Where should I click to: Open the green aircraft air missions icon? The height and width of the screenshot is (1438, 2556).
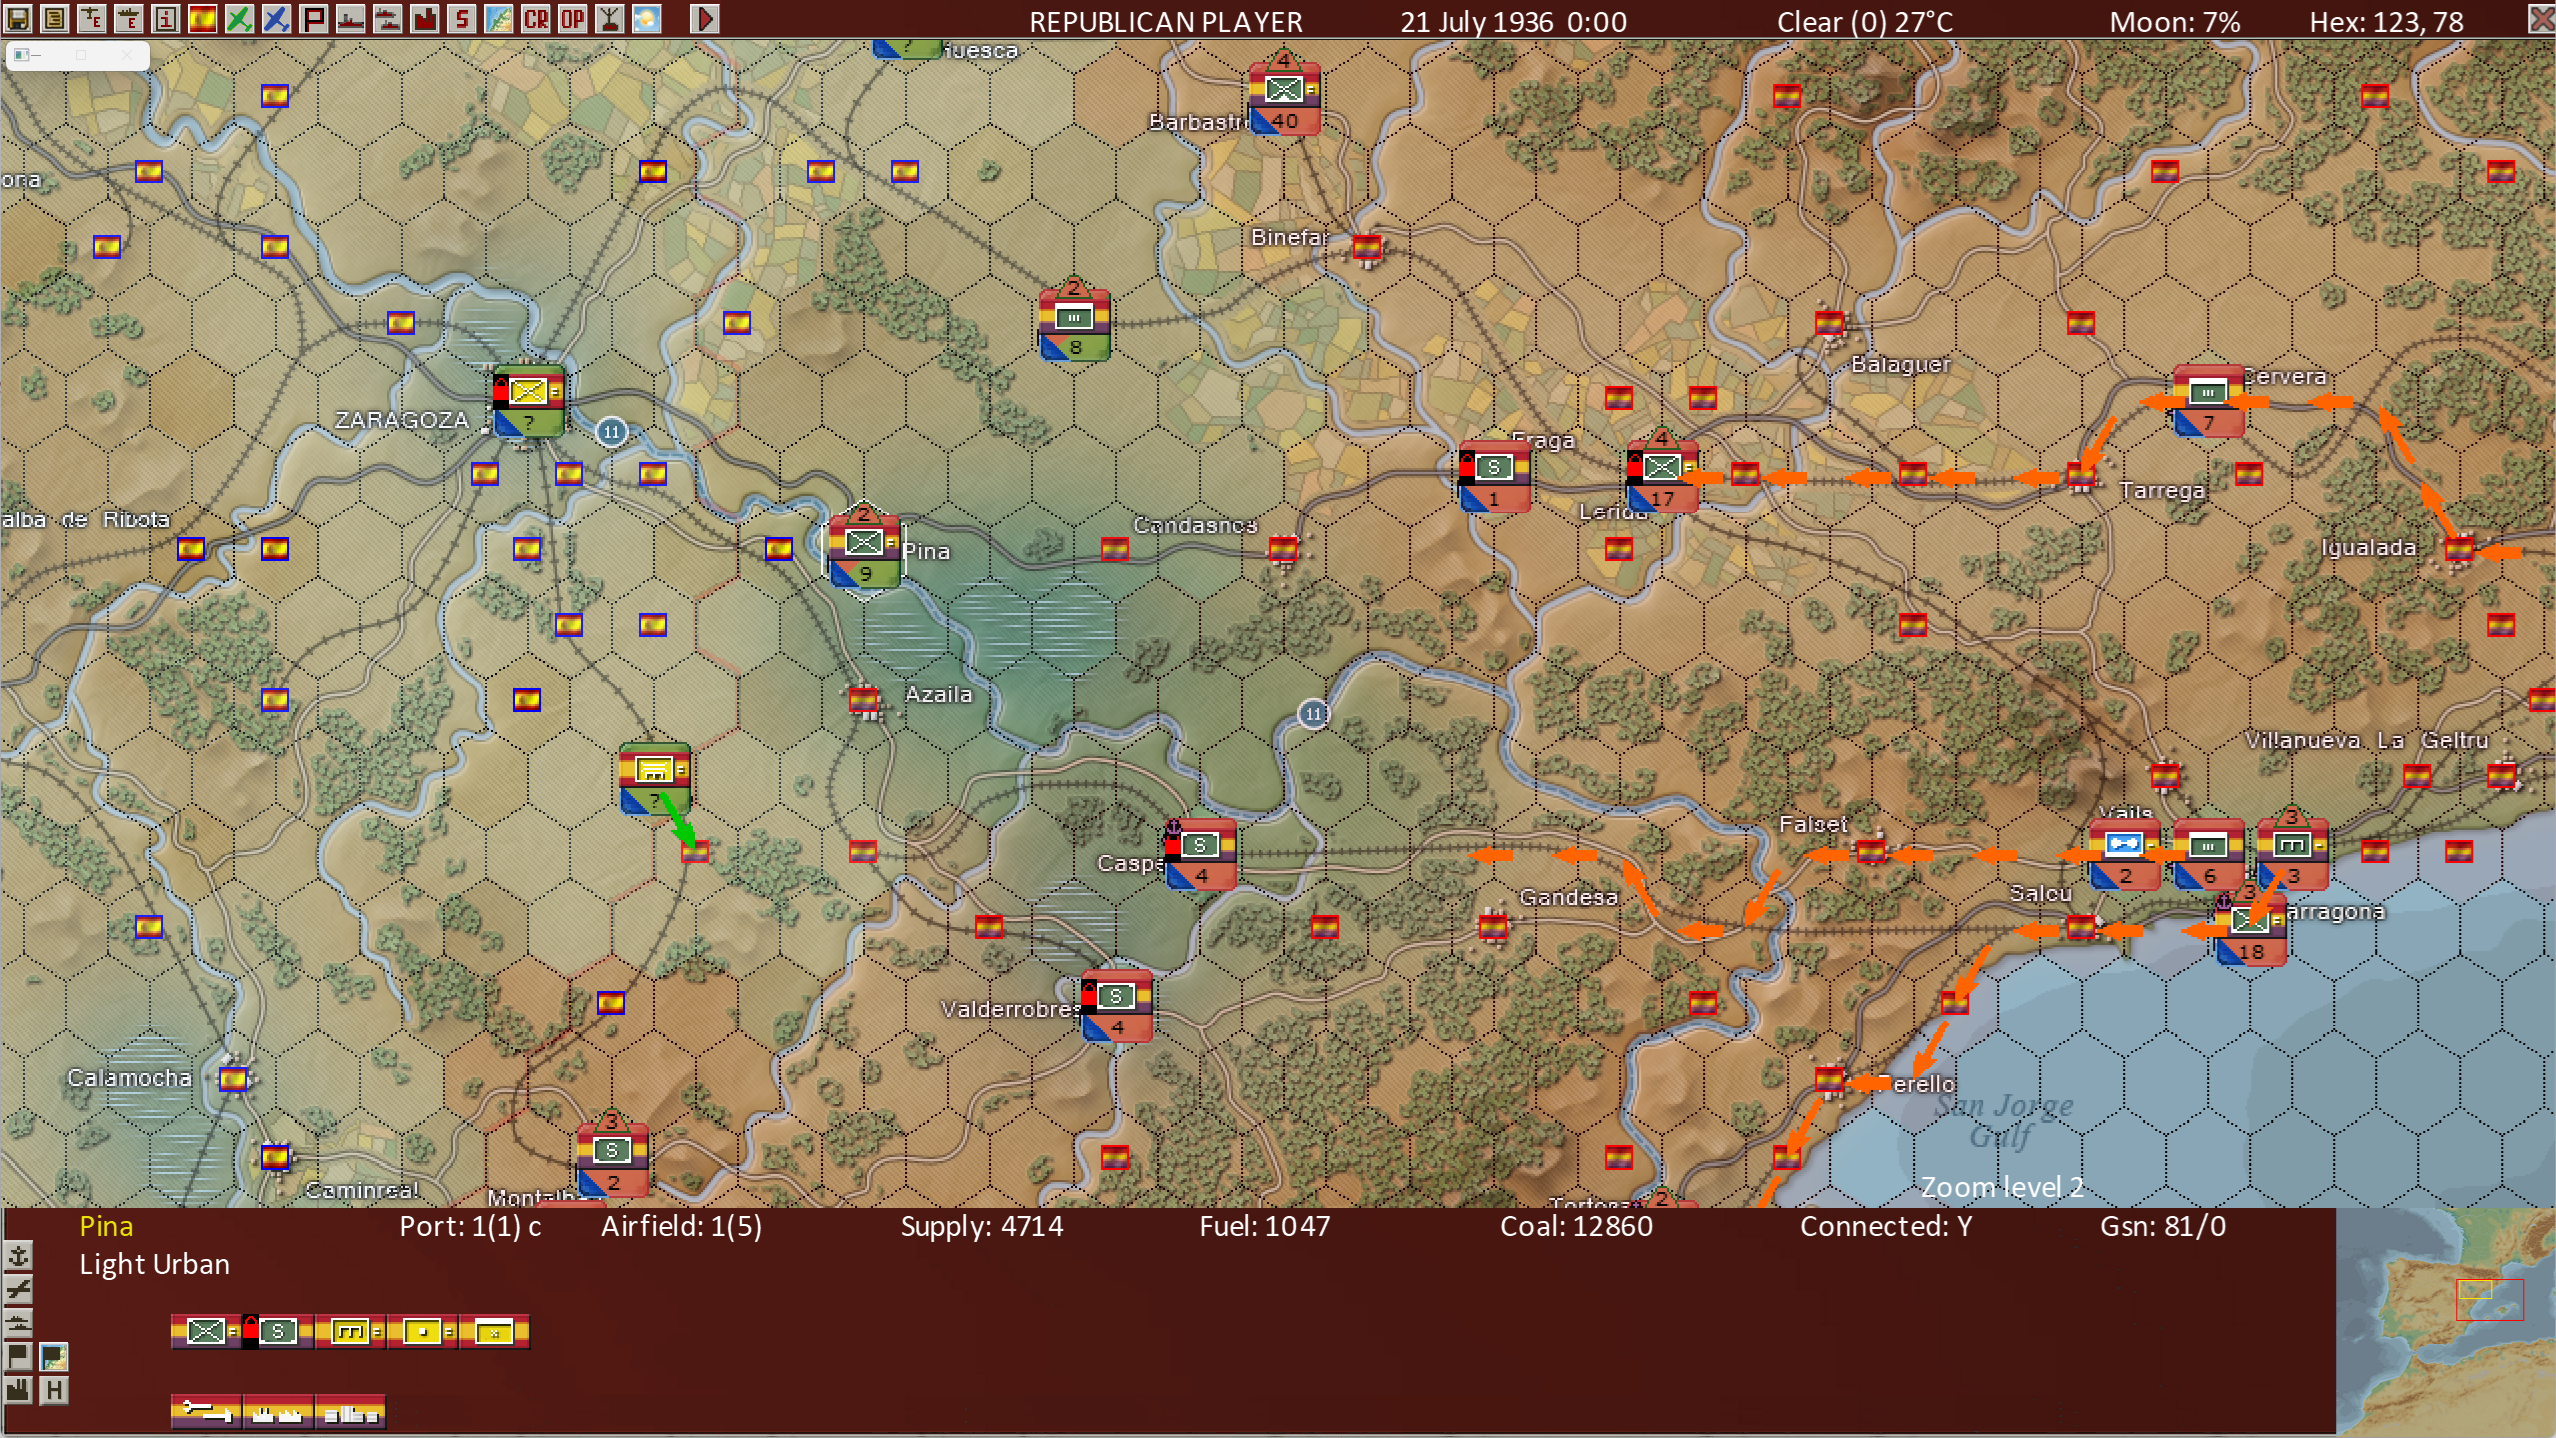pos(239,18)
